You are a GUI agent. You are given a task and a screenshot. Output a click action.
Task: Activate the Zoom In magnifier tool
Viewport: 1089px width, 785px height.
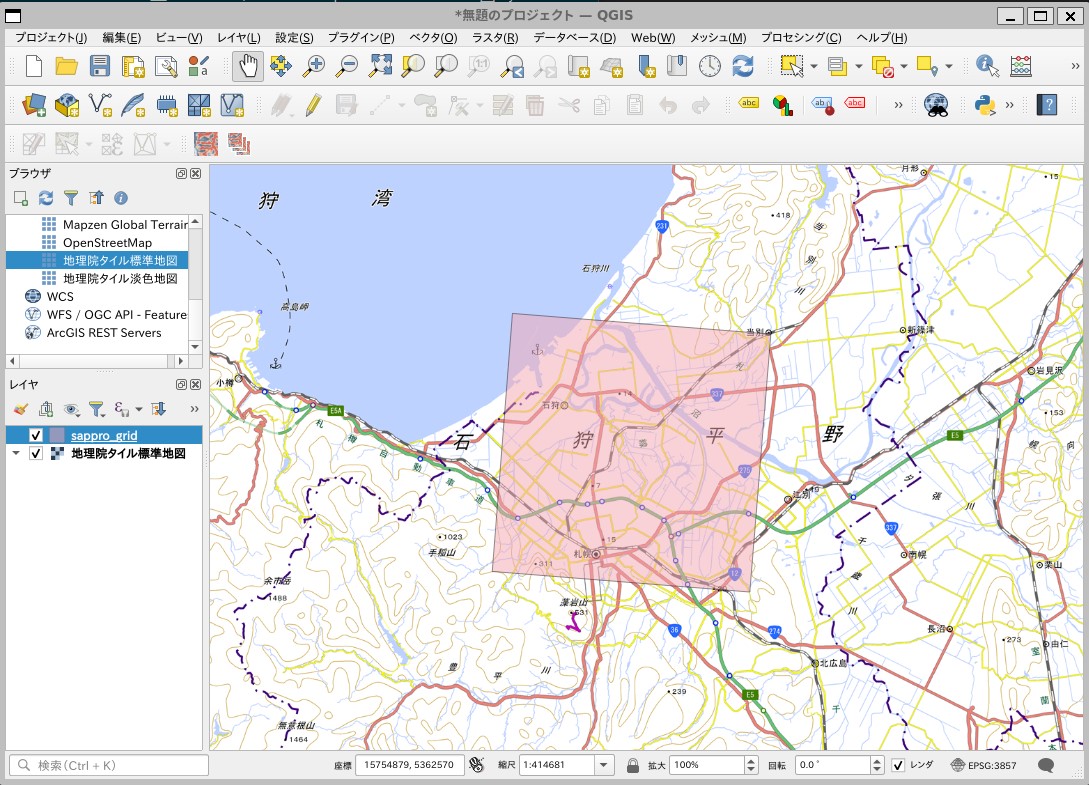coord(314,67)
